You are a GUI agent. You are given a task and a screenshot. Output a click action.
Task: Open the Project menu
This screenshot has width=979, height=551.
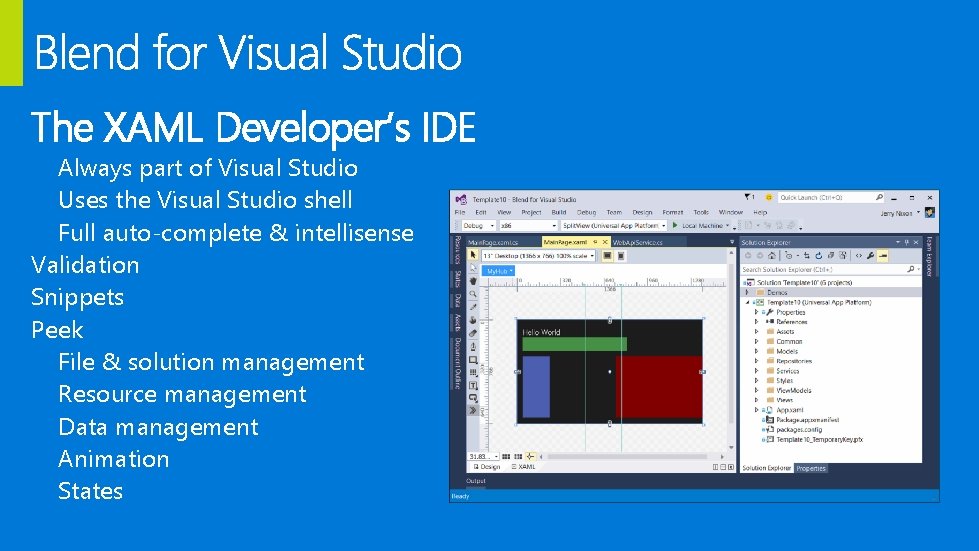(531, 212)
